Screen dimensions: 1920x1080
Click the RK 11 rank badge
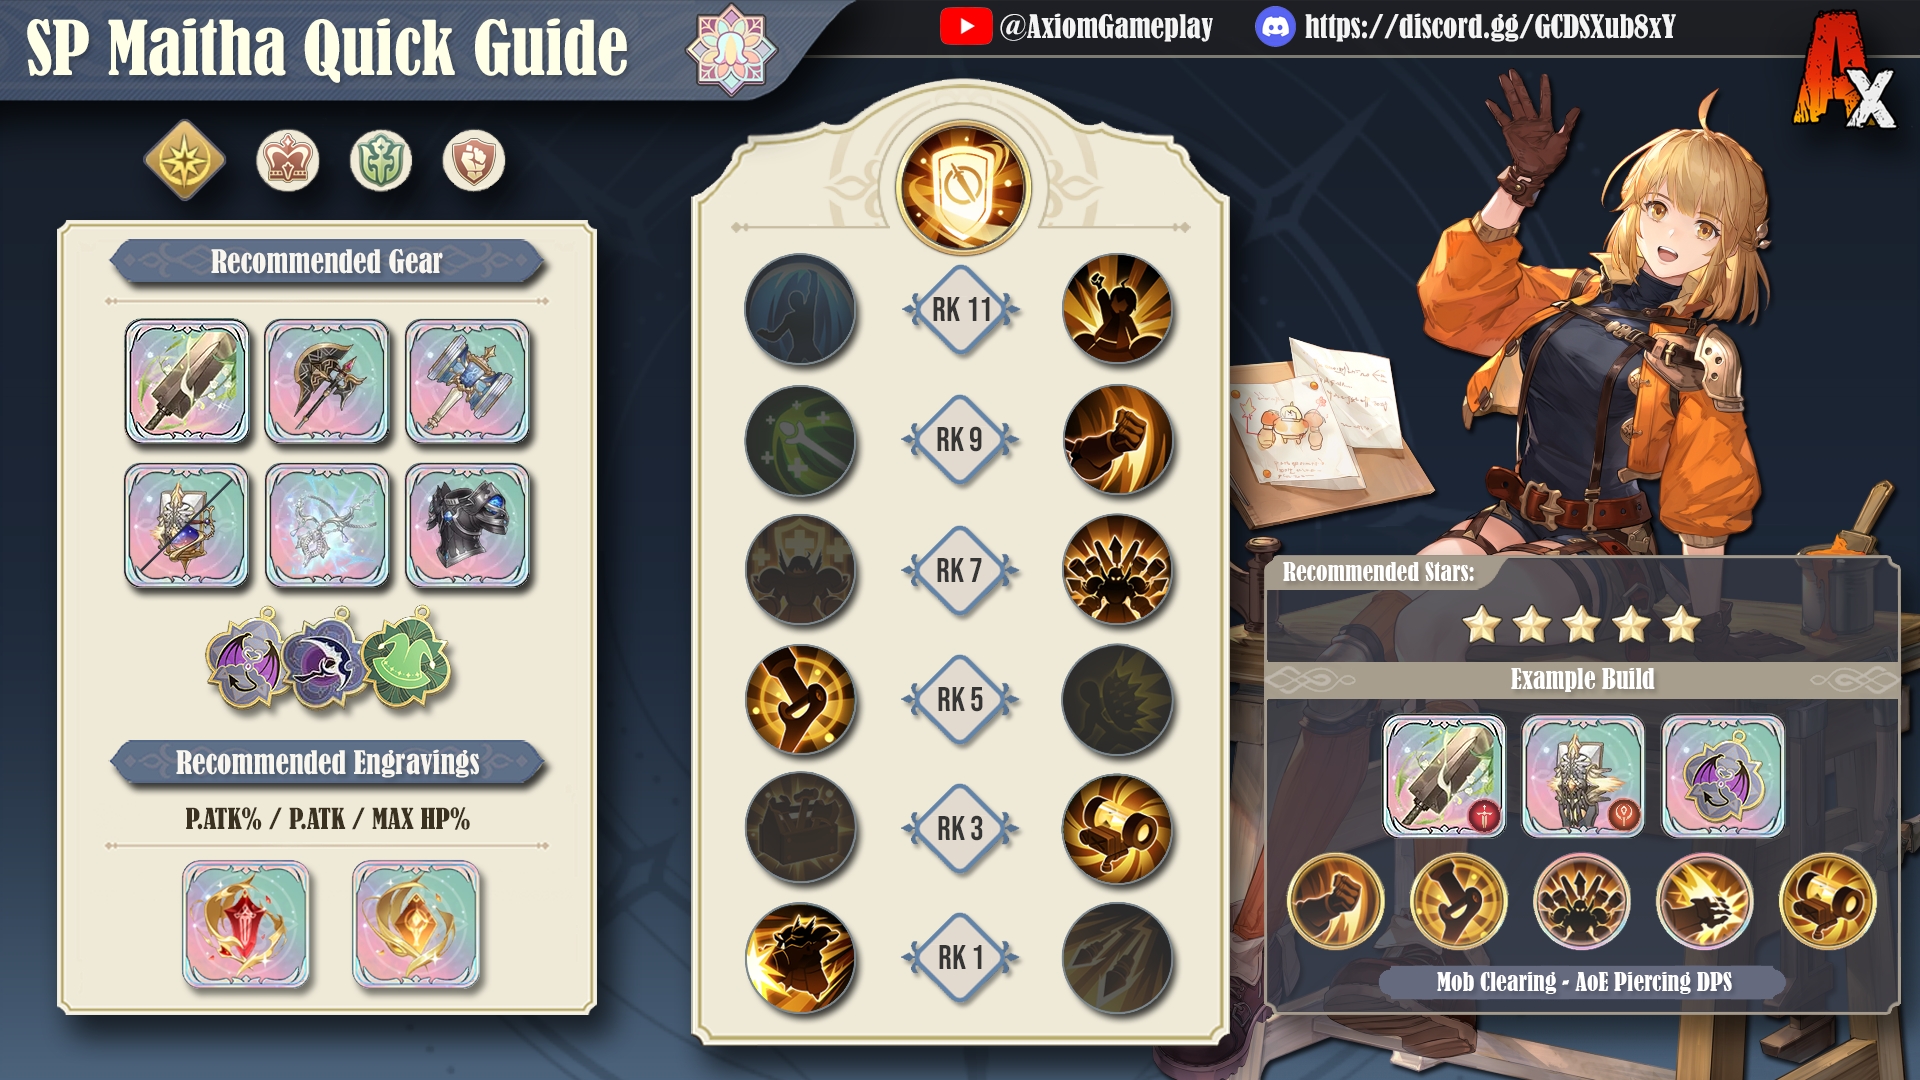pos(961,310)
